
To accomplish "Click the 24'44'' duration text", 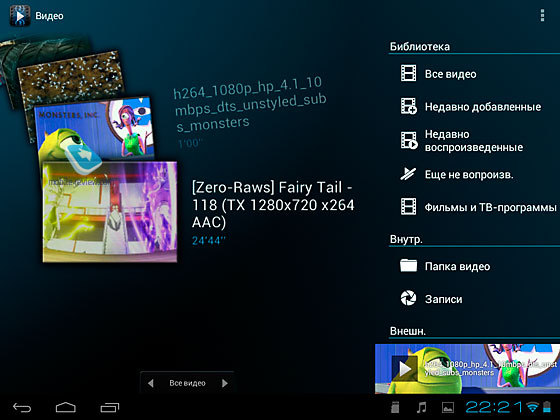I will [x=209, y=240].
